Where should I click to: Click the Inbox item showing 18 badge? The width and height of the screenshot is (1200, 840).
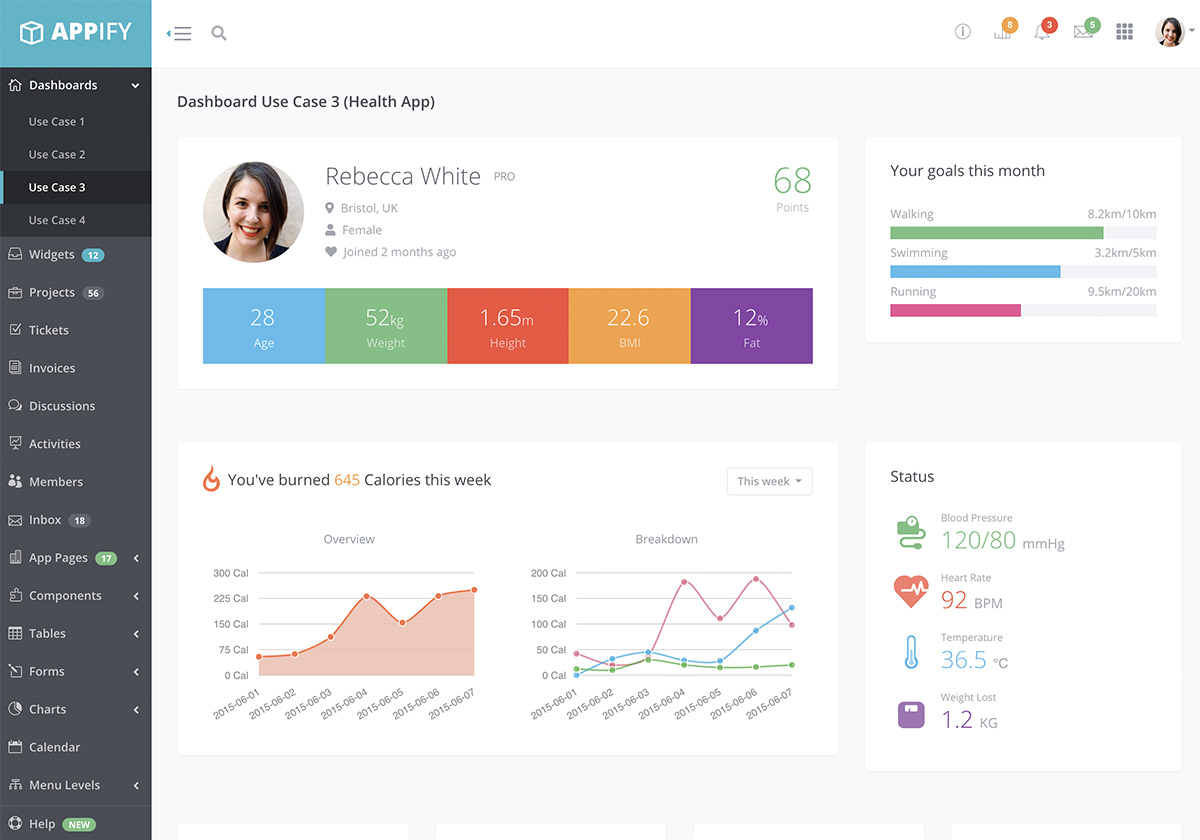pos(45,520)
